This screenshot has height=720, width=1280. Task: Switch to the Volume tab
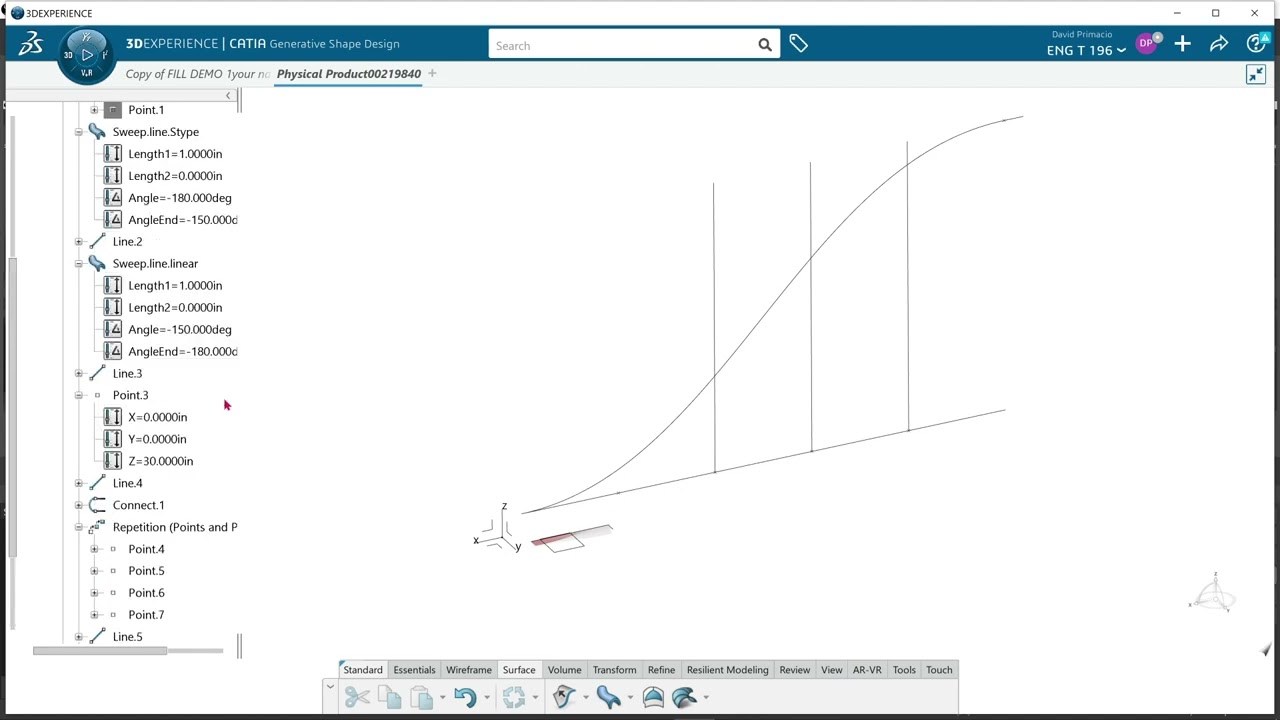(564, 670)
